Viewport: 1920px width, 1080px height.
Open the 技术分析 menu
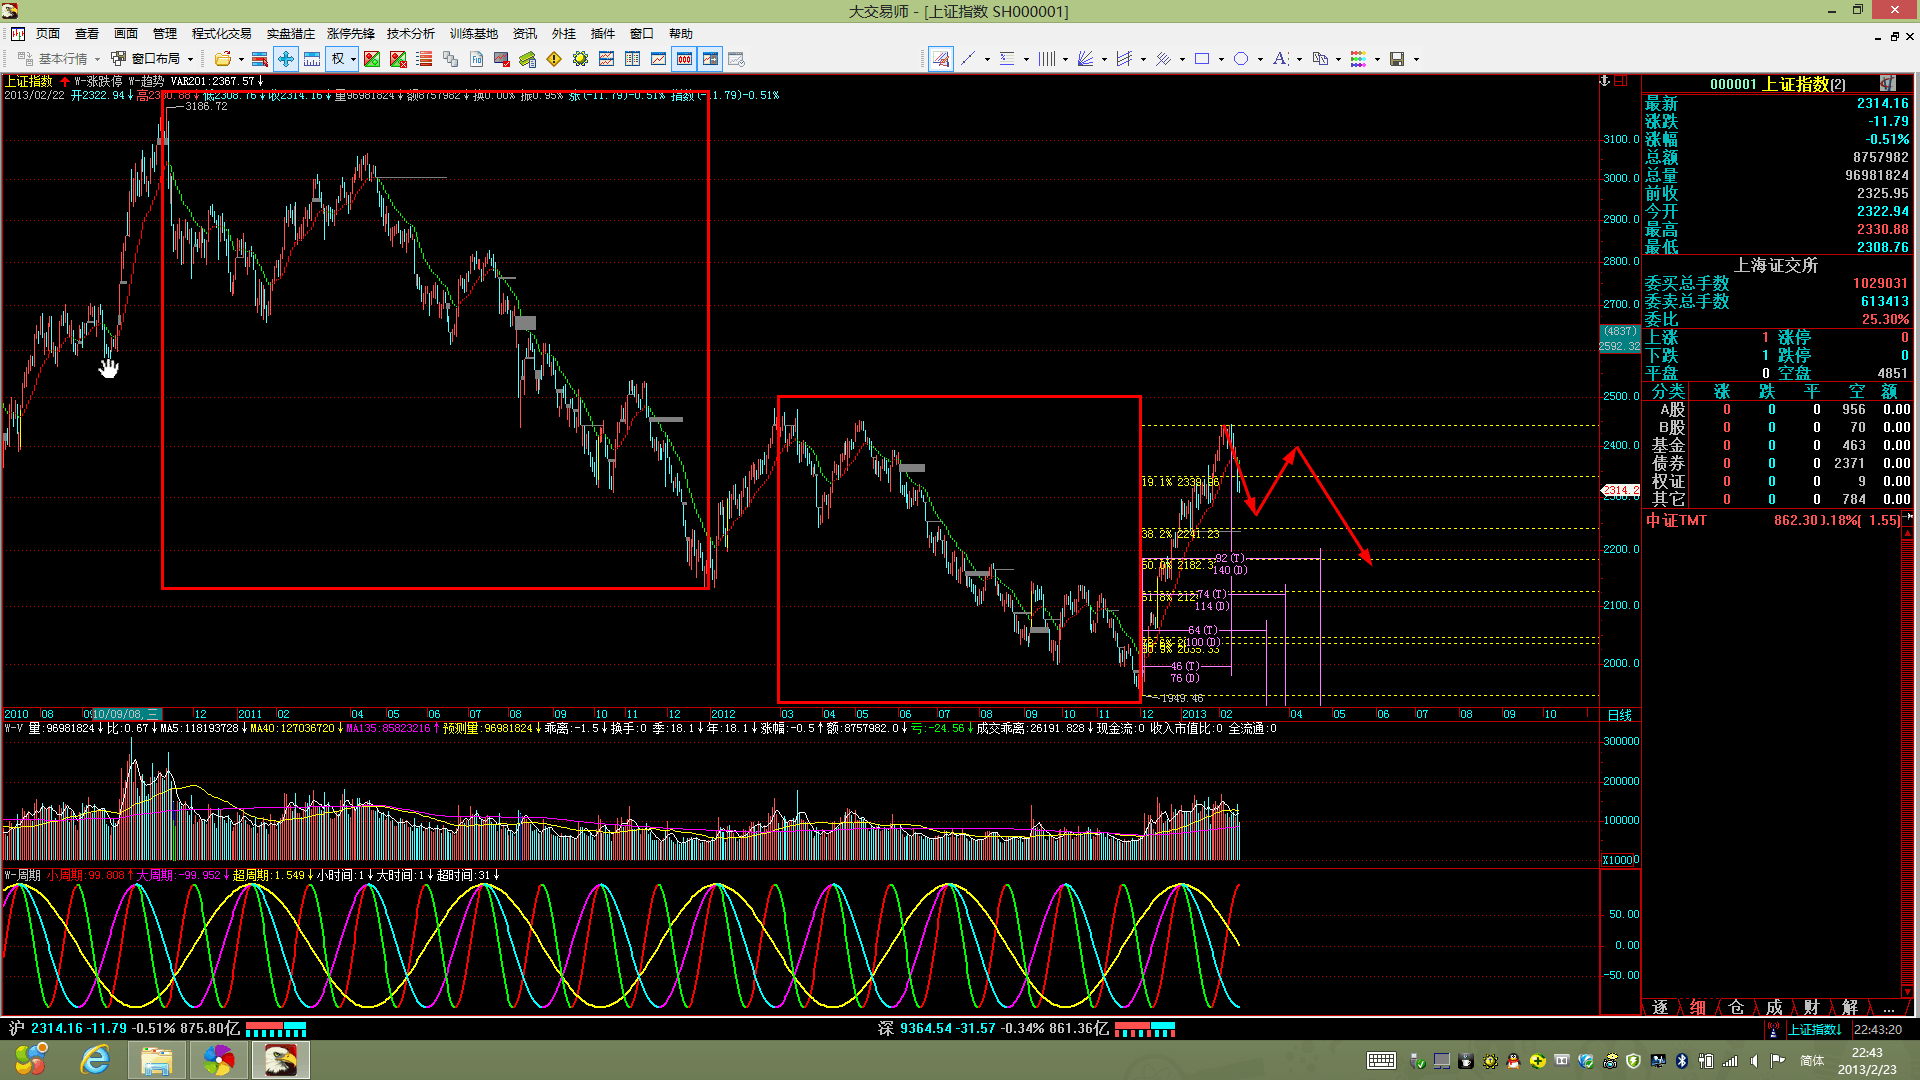[410, 34]
